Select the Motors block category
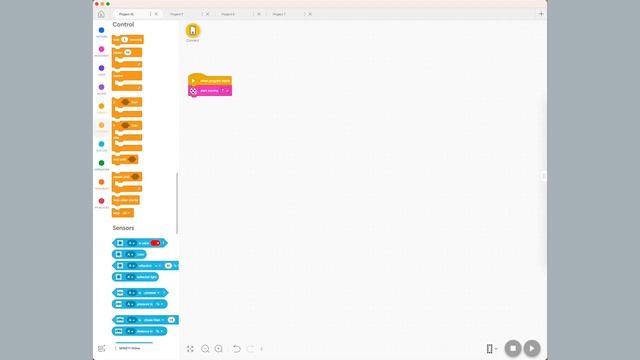Image resolution: width=640 pixels, height=360 pixels. (101, 32)
